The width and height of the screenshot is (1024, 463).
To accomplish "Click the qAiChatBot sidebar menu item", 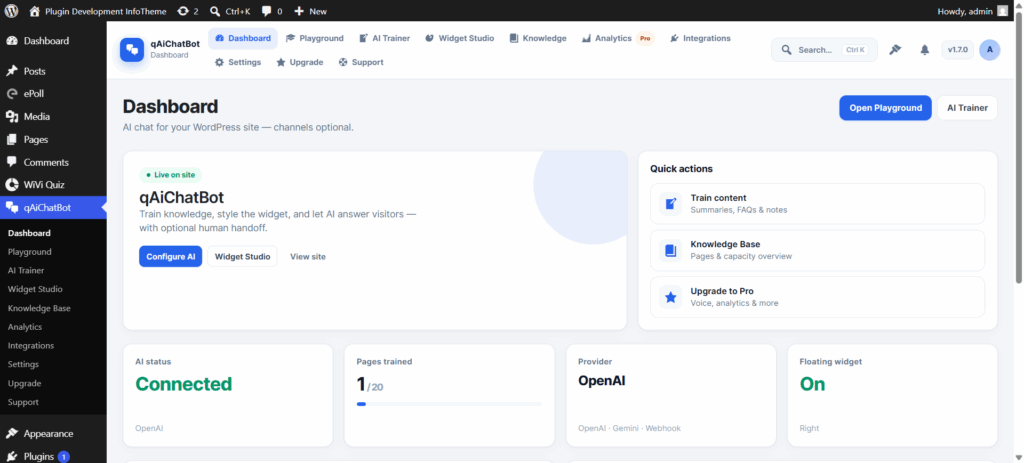I will pyautogui.click(x=53, y=208).
